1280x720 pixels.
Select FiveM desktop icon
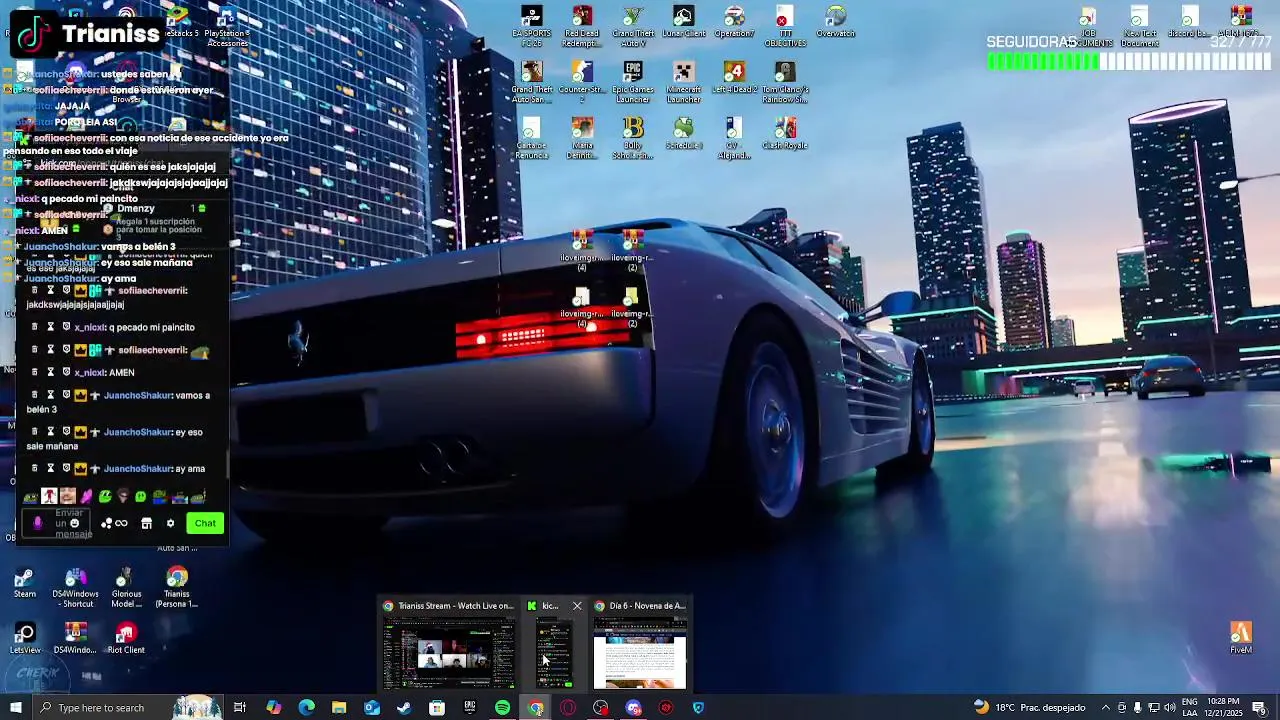click(x=1241, y=639)
